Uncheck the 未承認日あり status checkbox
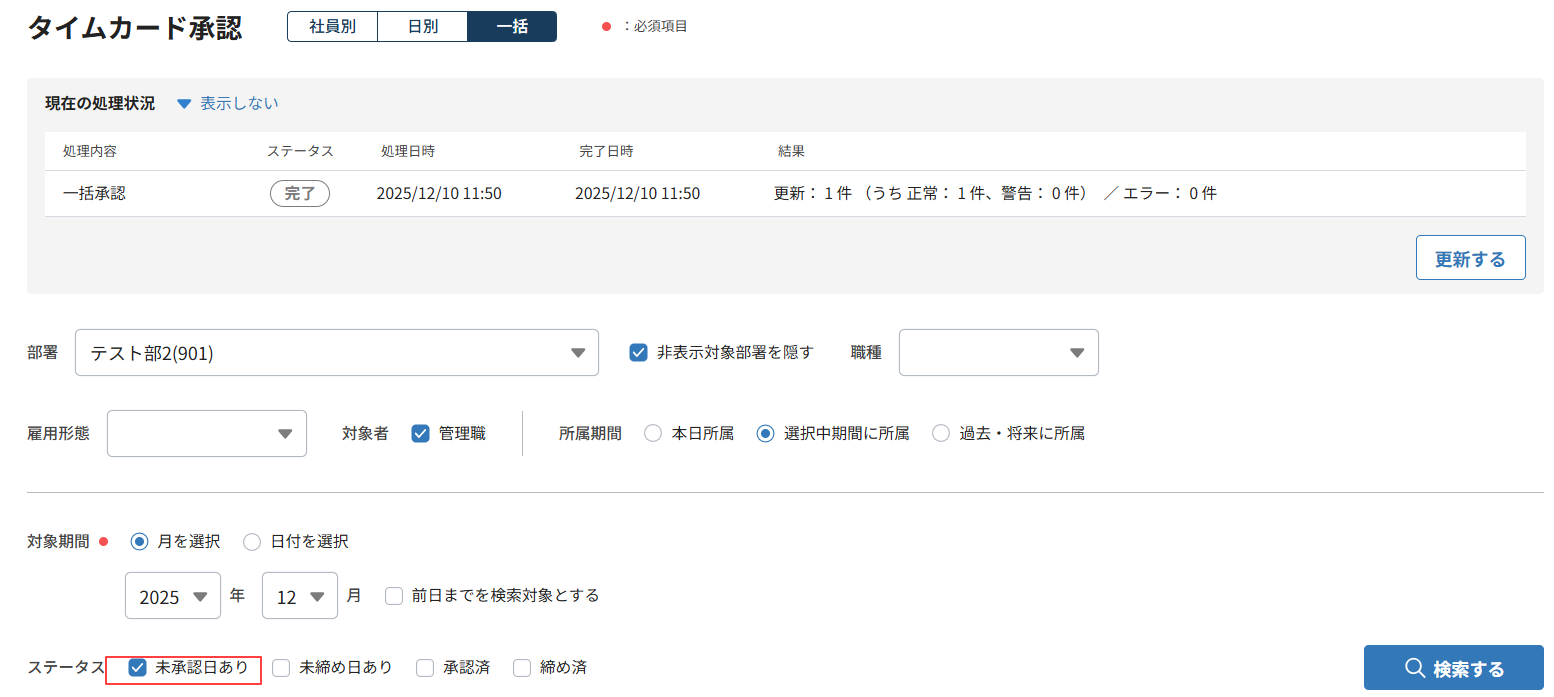The height and width of the screenshot is (697, 1554). (x=138, y=667)
